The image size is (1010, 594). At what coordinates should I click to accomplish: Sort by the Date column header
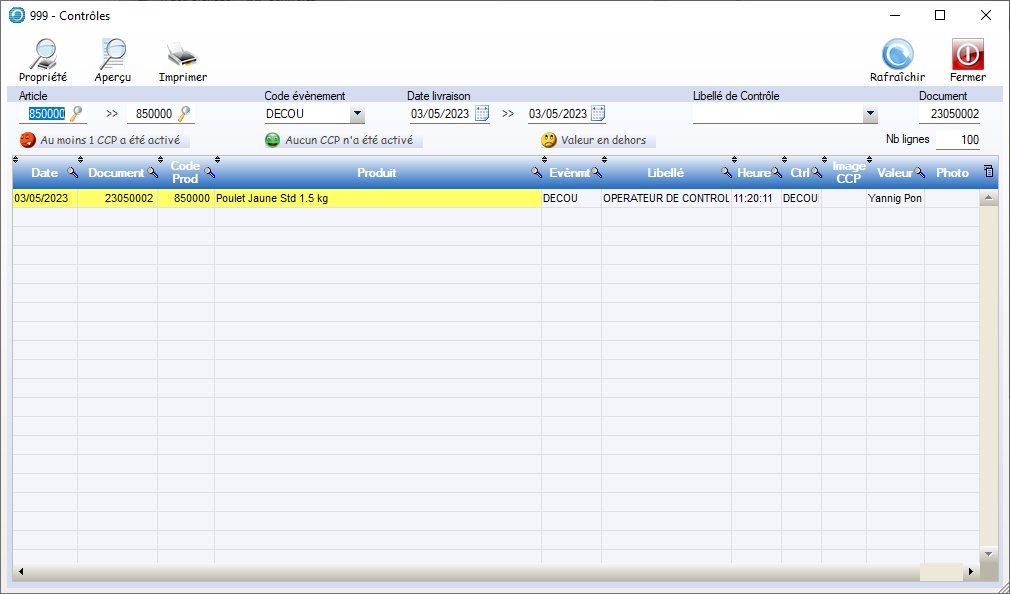44,173
